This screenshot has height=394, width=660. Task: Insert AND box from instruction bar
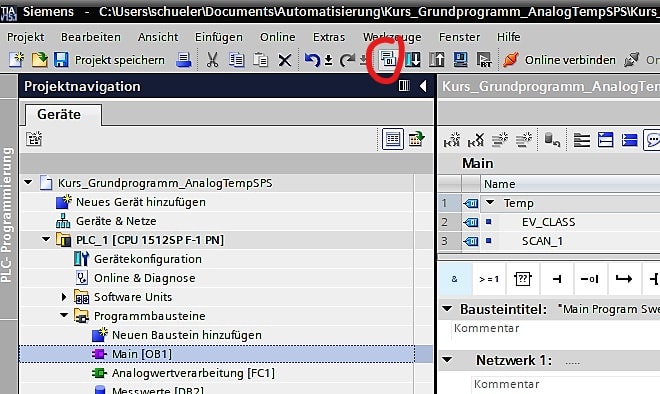(x=455, y=279)
